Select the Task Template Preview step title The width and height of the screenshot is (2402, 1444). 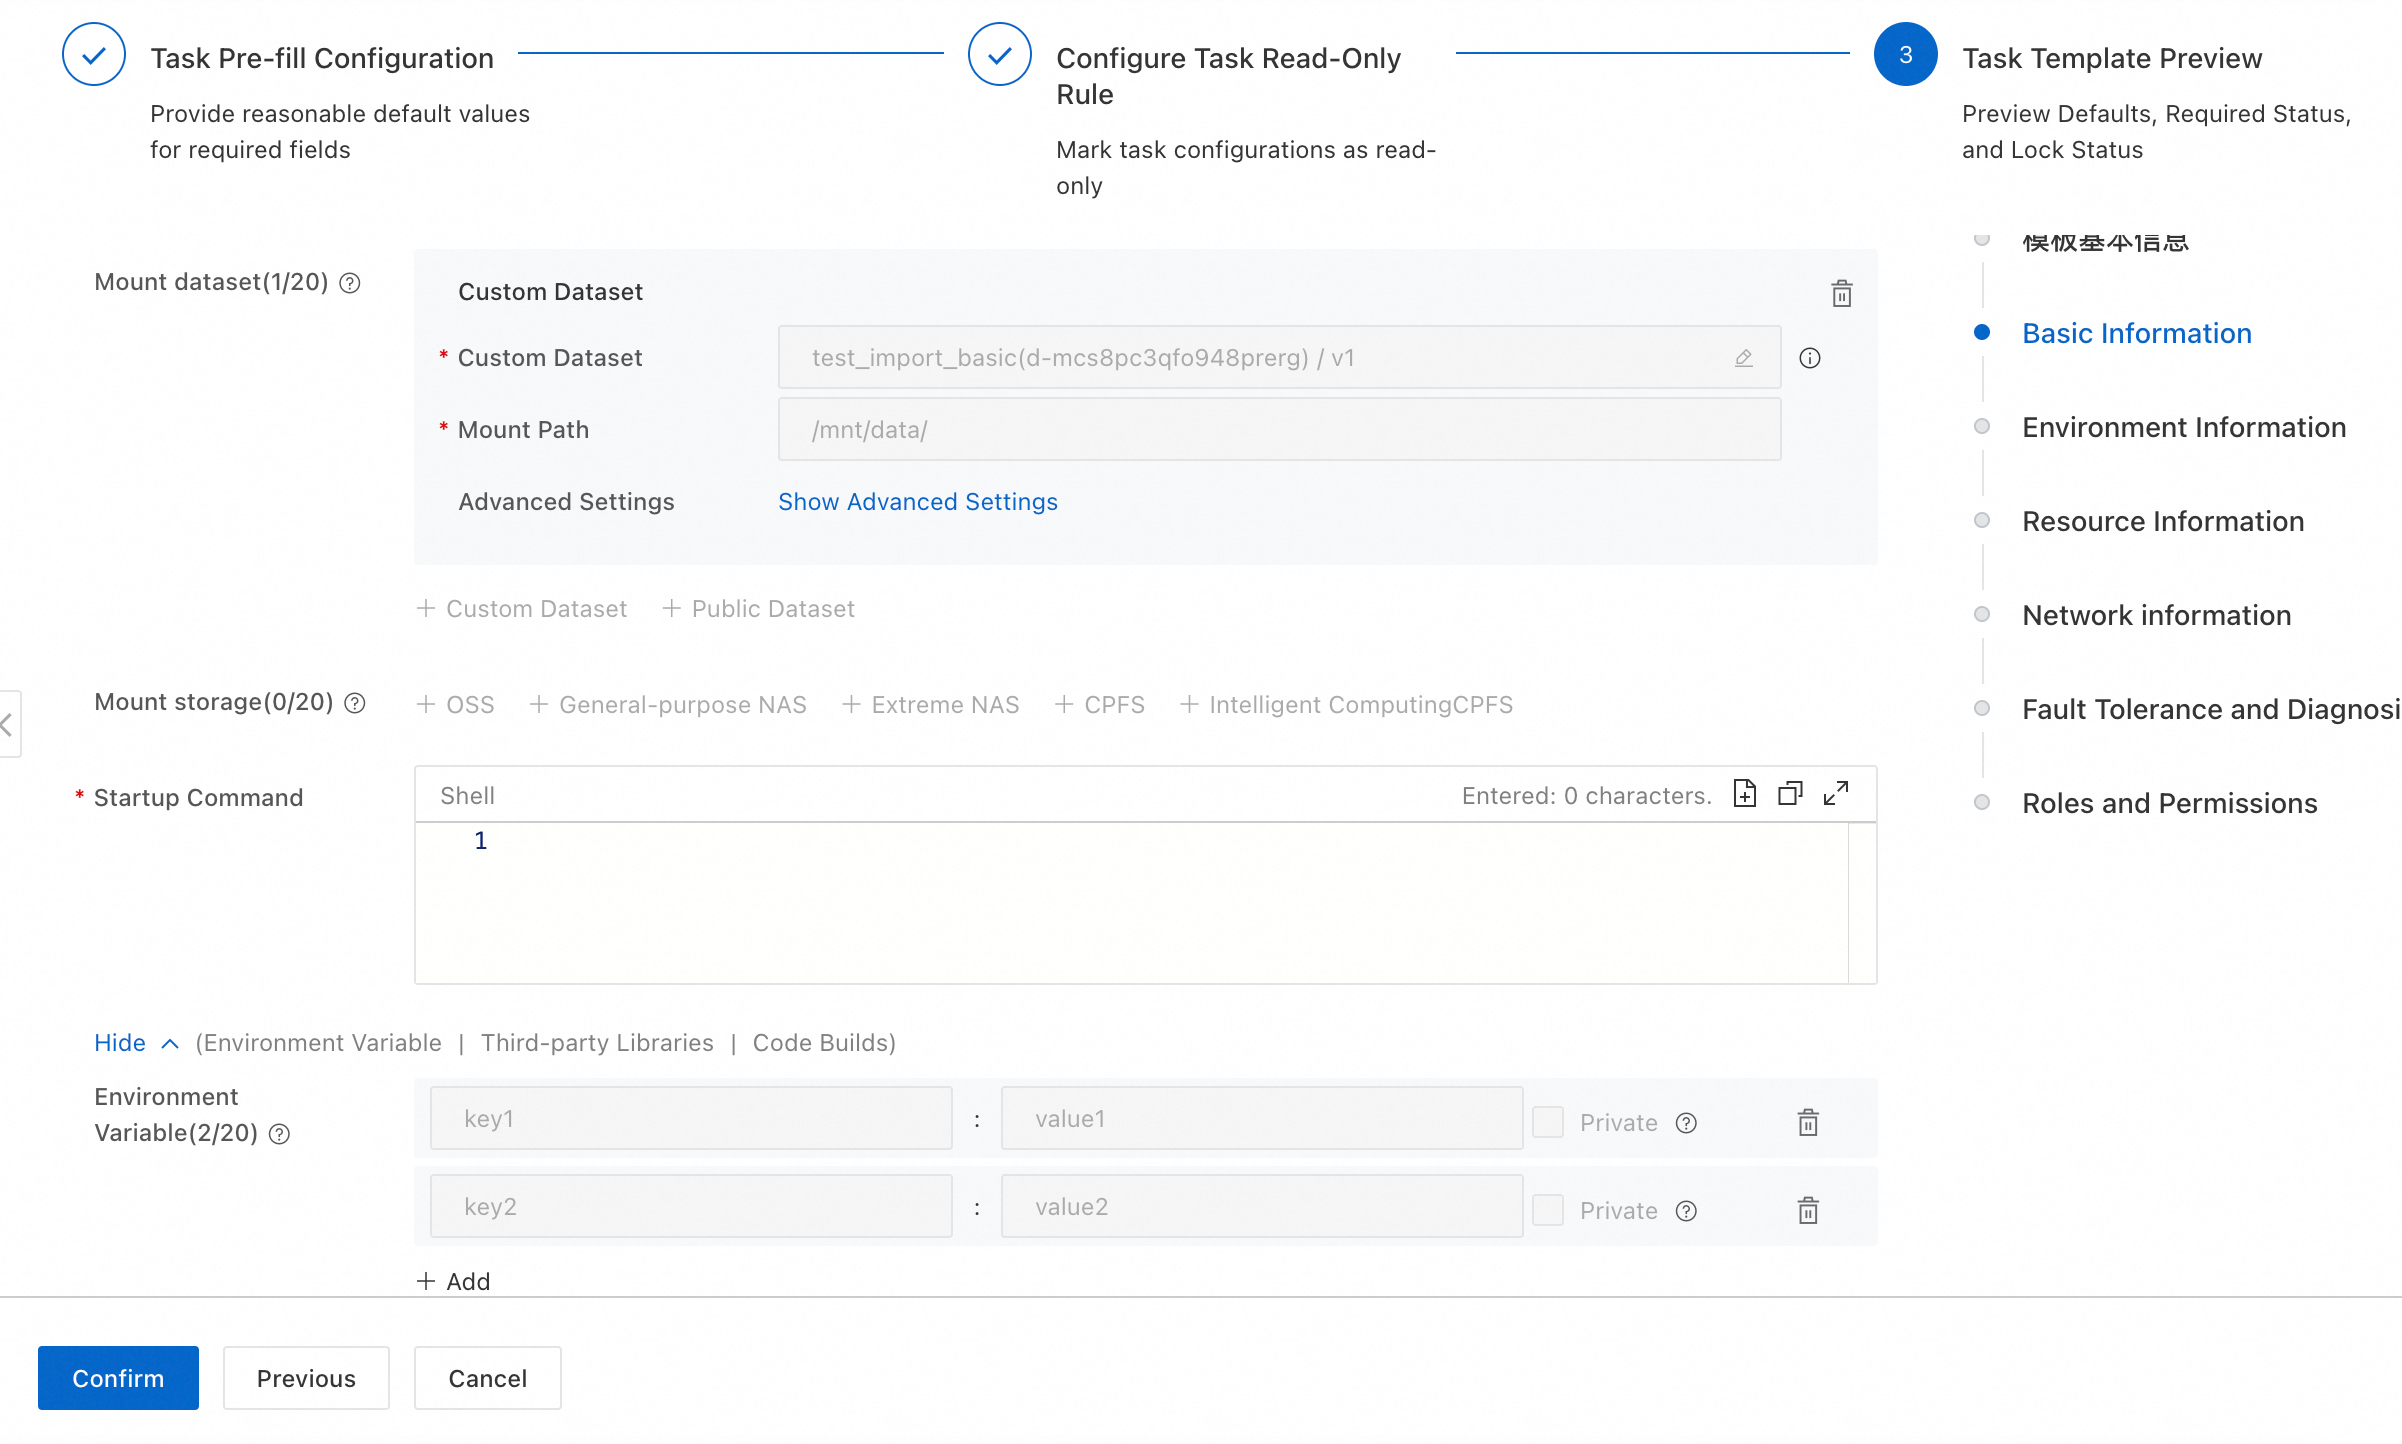2112,58
